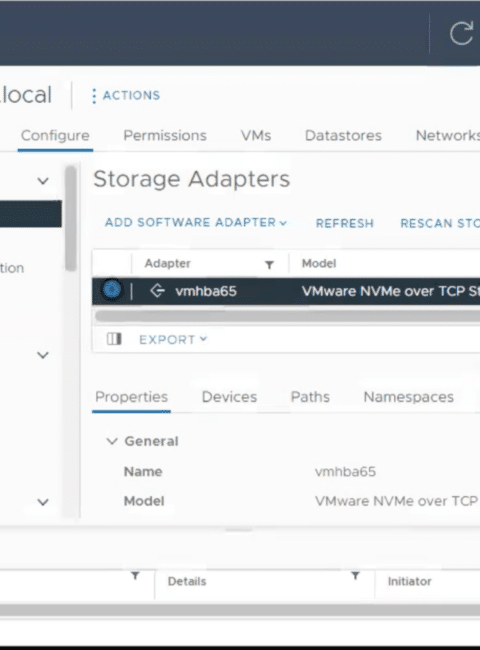Switch to the Permissions tab
Screen dimensions: 480x650
click(165, 136)
